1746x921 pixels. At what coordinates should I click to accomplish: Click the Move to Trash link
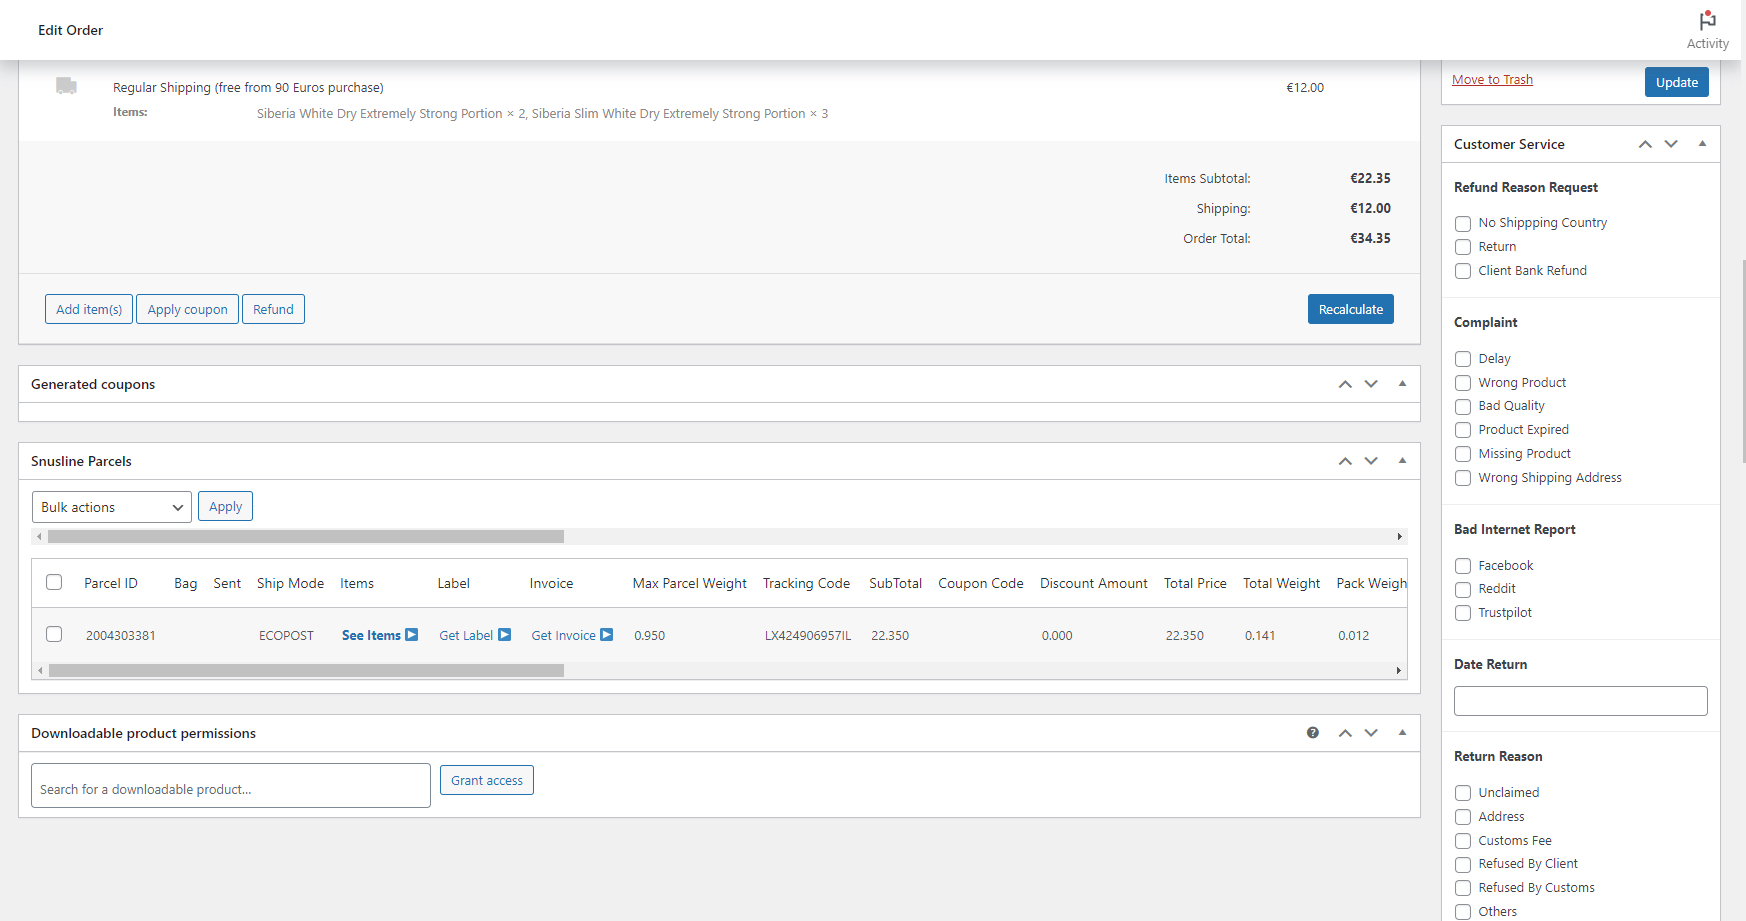coord(1492,80)
